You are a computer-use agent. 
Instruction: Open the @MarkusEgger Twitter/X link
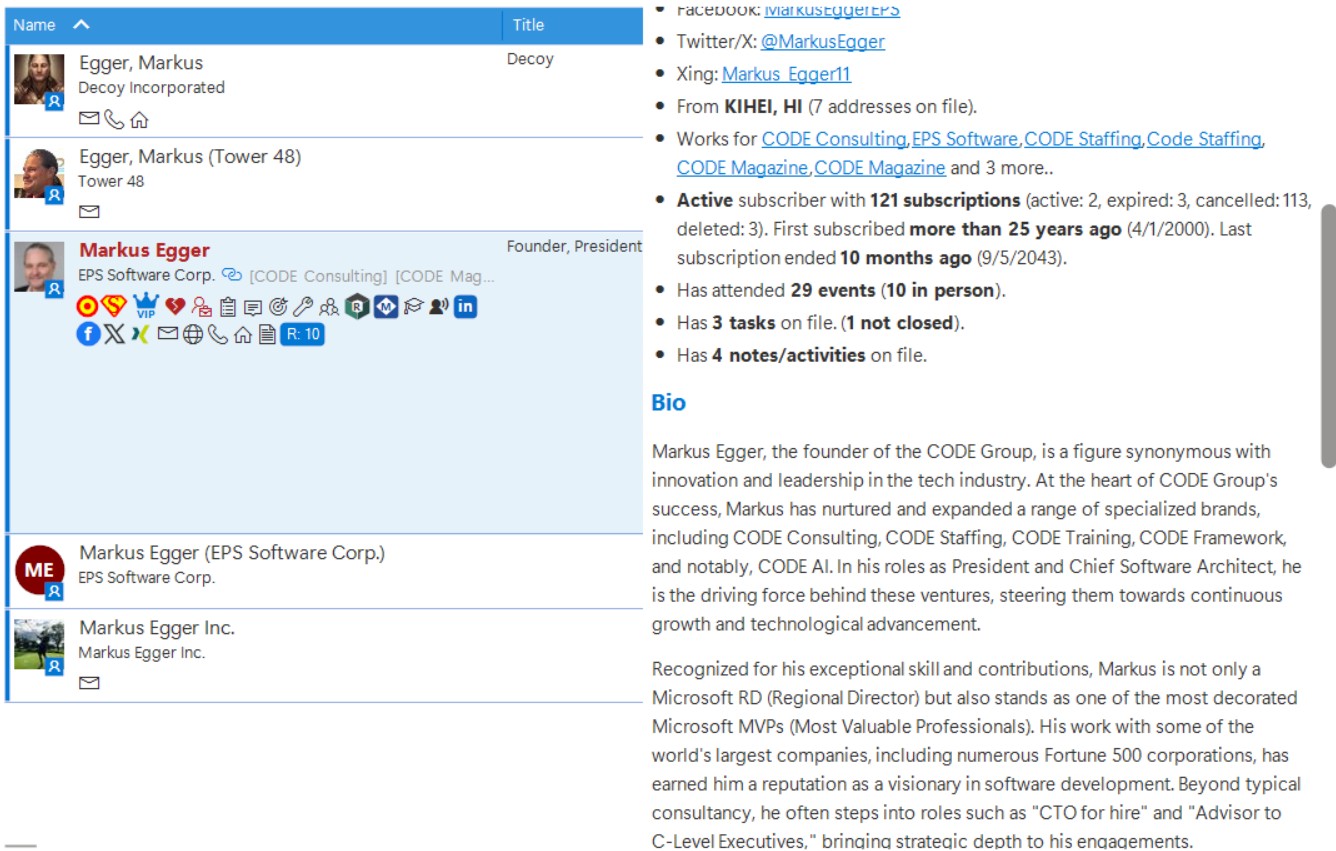pyautogui.click(x=822, y=42)
